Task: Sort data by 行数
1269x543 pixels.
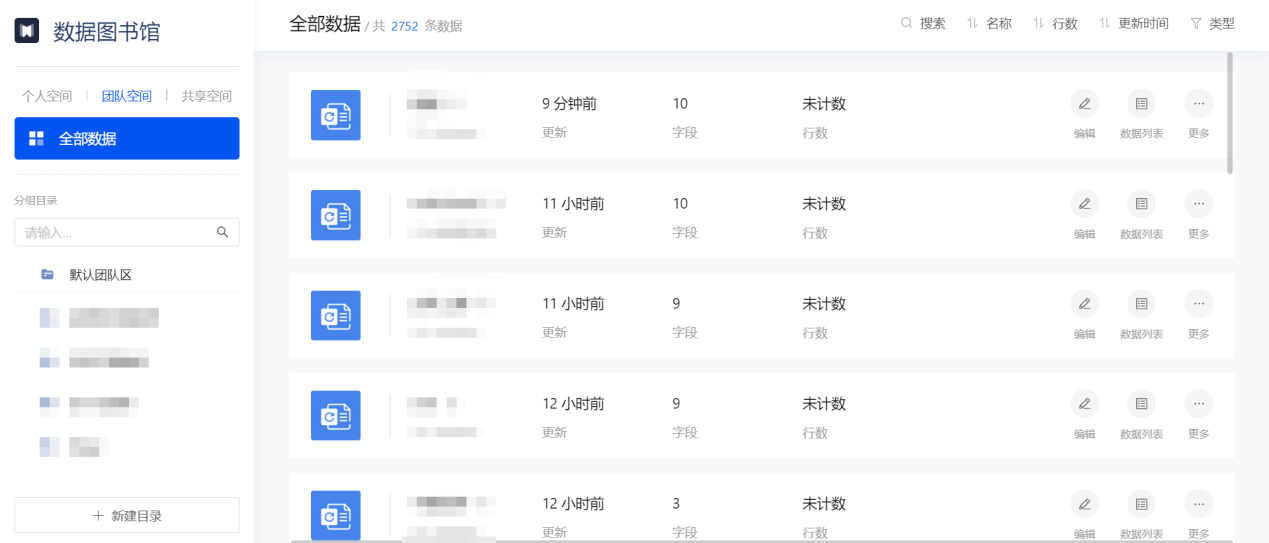Action: point(1055,23)
